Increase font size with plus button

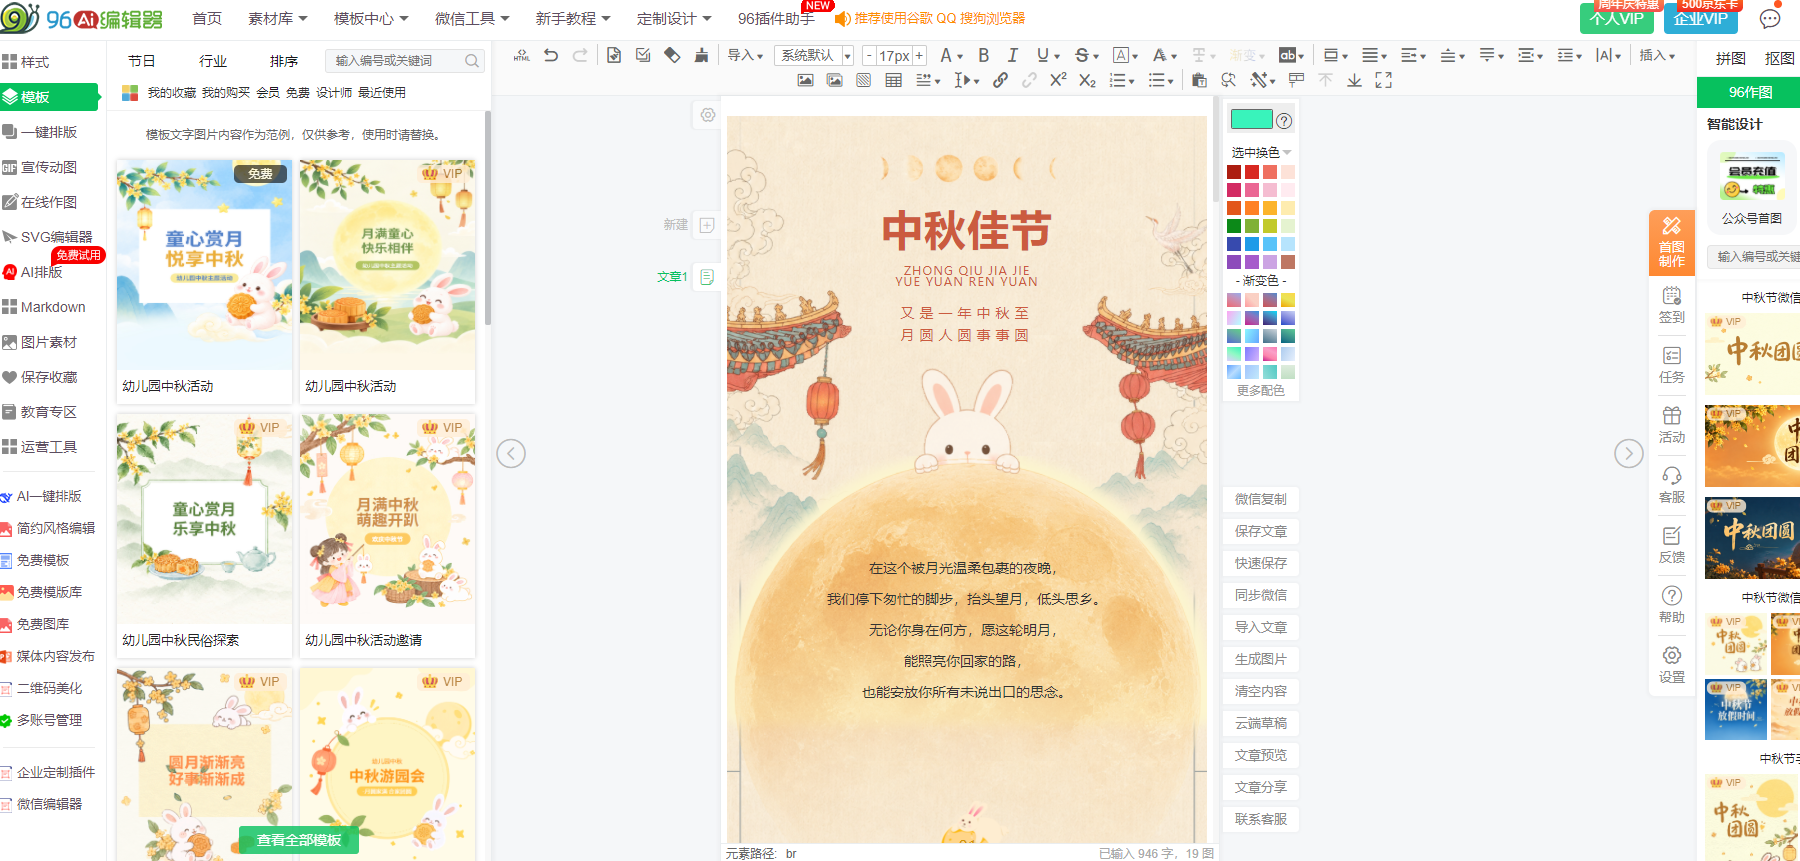coord(918,56)
